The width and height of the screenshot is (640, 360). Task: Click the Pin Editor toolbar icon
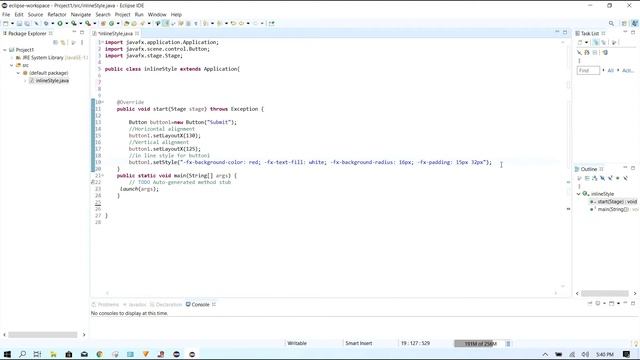(x=271, y=23)
